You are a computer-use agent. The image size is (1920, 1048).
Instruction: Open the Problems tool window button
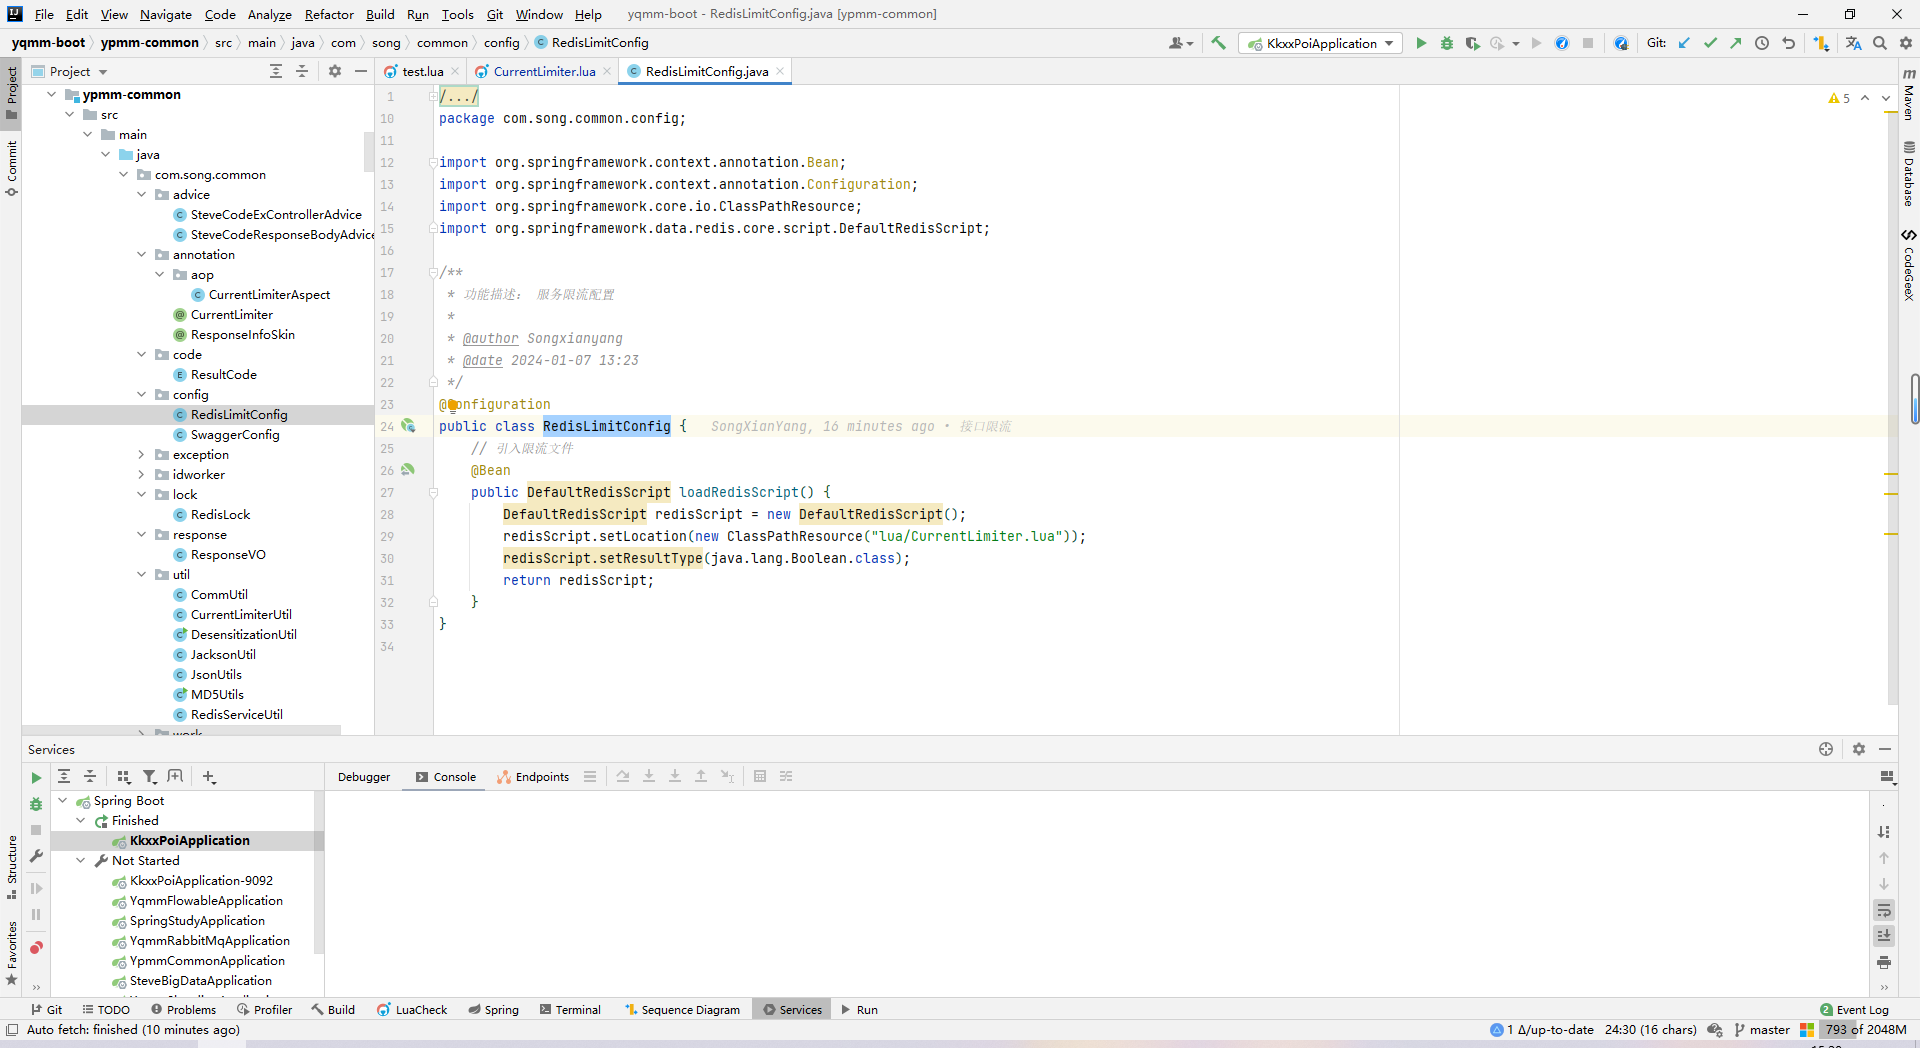[x=183, y=1010]
